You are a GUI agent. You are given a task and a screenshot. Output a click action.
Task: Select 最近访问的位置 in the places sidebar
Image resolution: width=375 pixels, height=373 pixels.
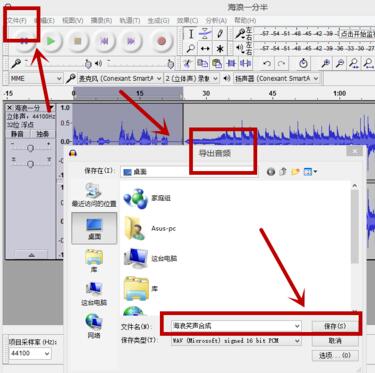94,195
